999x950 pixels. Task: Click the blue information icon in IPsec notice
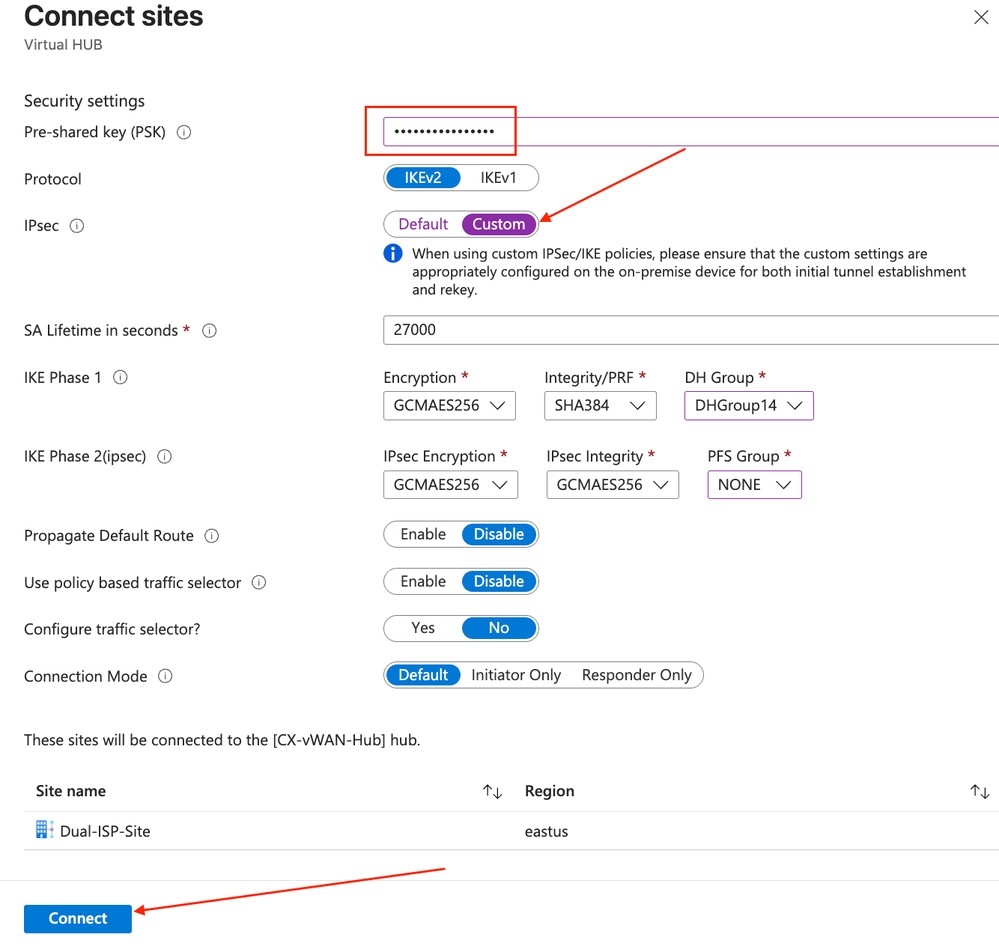[x=393, y=254]
